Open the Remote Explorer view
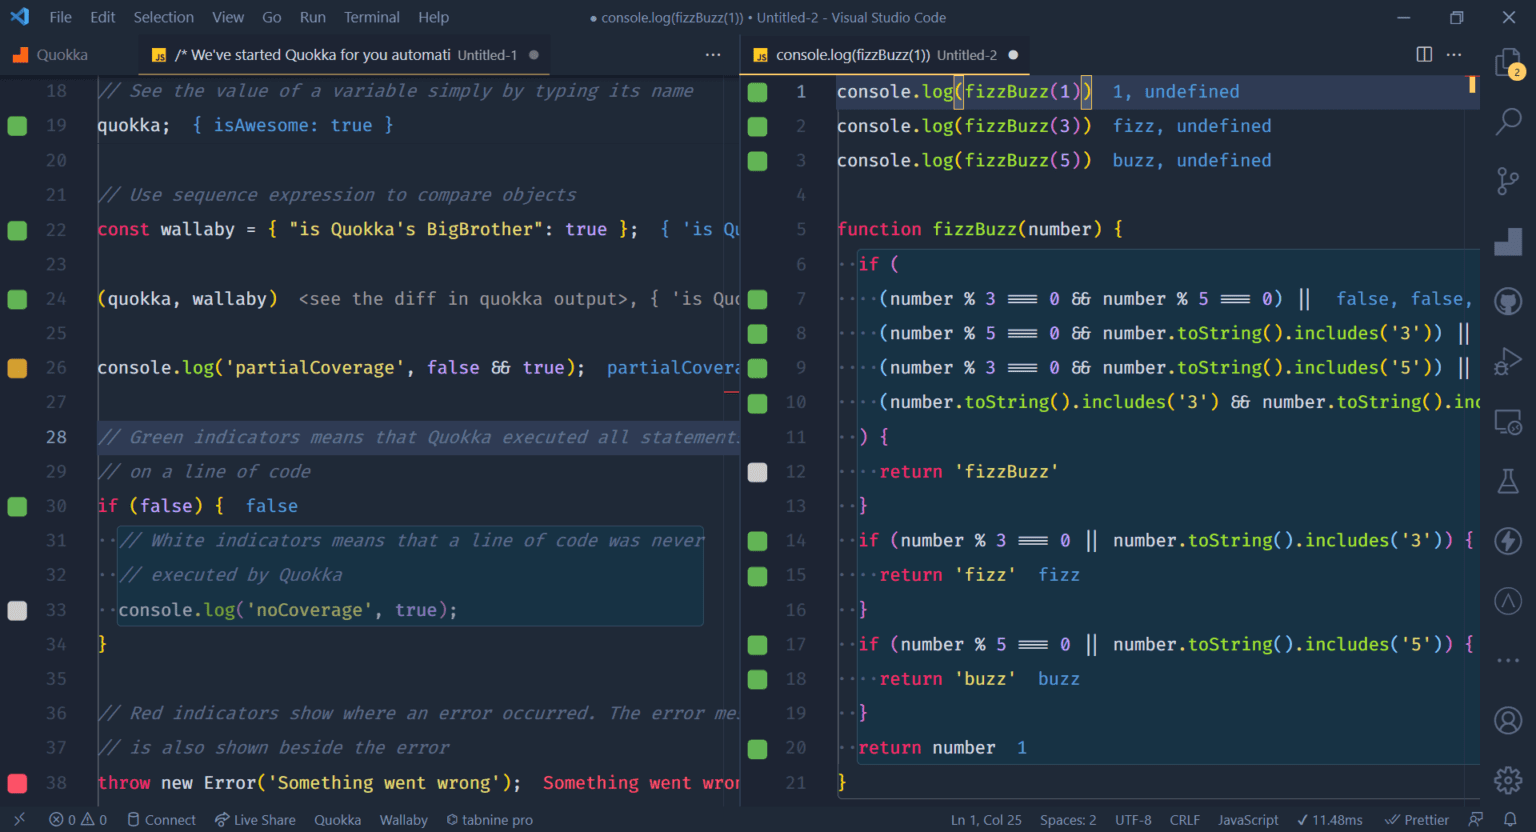Viewport: 1536px width, 832px height. coord(1510,421)
